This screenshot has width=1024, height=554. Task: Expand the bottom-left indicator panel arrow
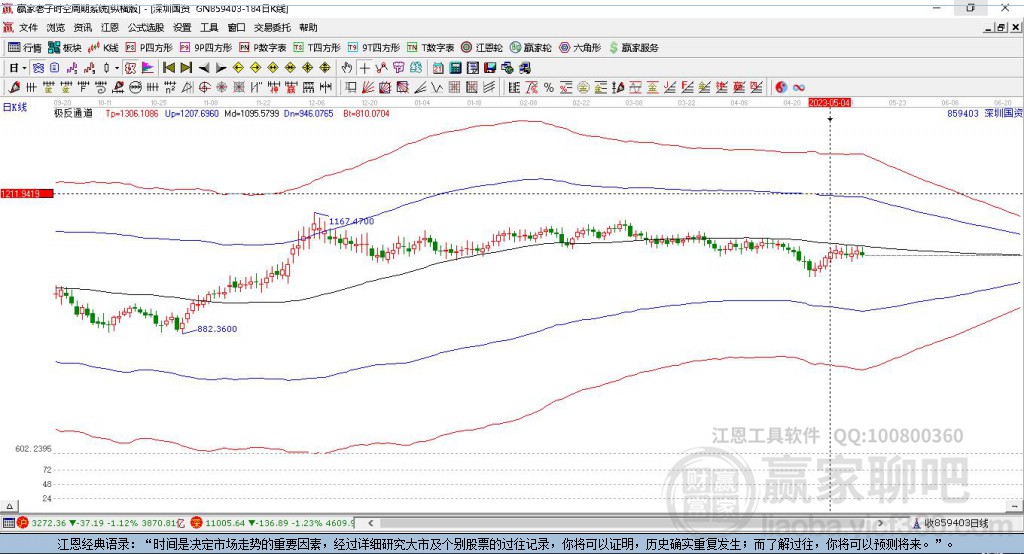click(9, 506)
